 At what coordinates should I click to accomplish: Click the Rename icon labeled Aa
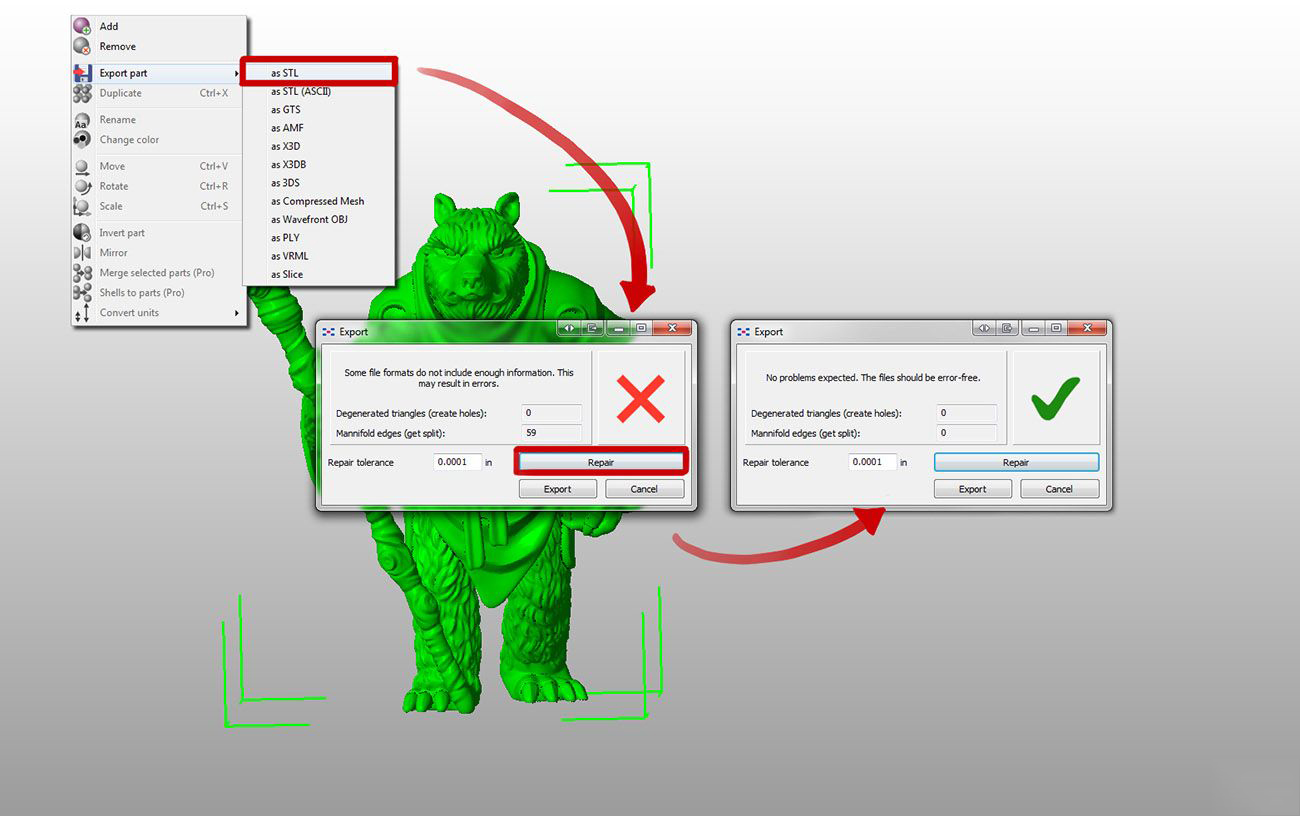[83, 120]
